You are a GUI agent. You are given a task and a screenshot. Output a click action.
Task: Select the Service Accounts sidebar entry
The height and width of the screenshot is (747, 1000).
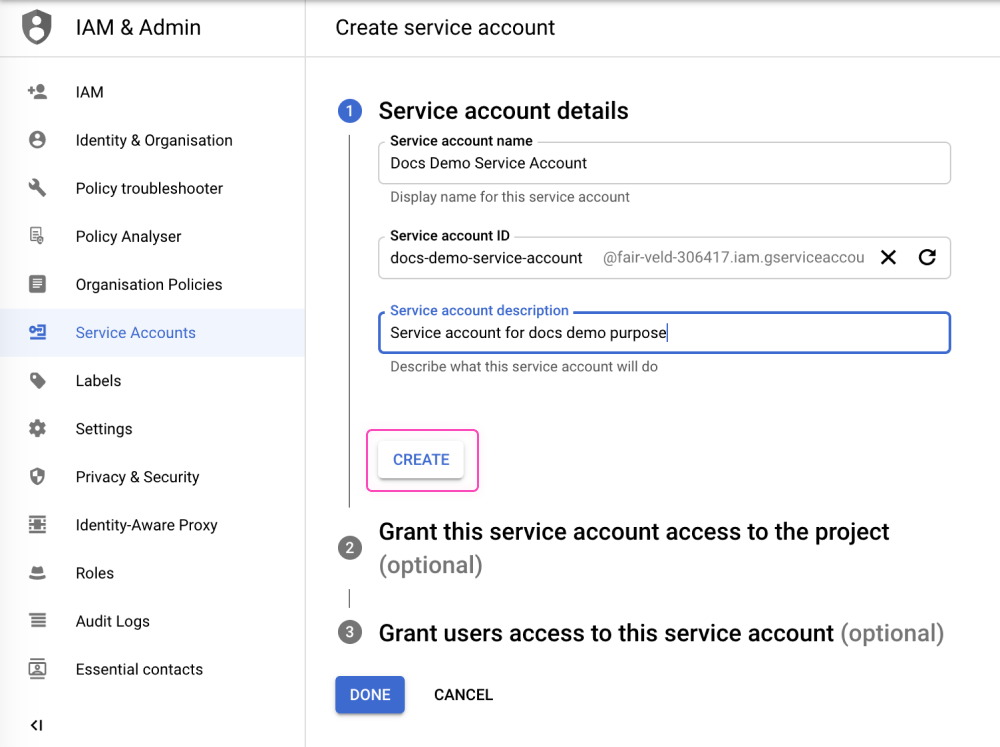point(135,332)
